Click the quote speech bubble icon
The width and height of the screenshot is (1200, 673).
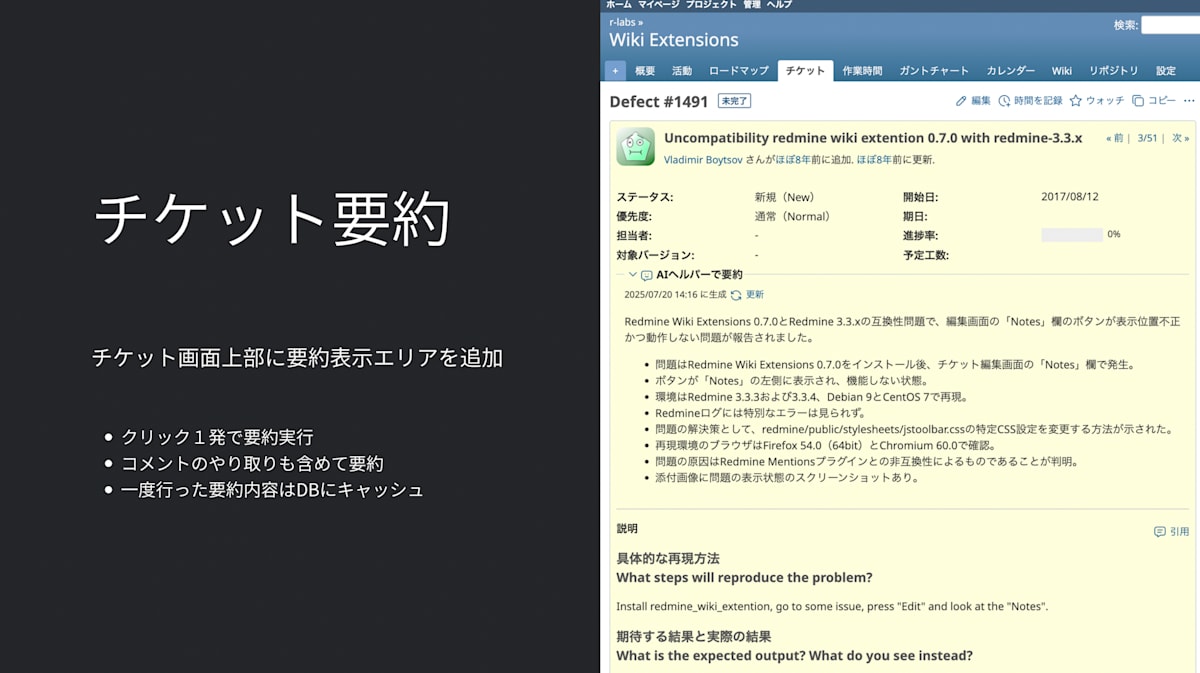click(1159, 532)
